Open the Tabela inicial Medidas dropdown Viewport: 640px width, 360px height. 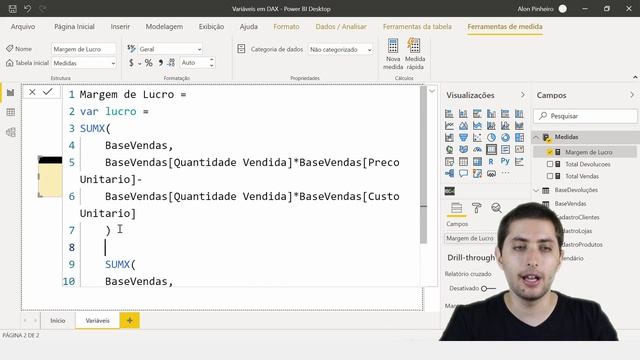click(84, 63)
